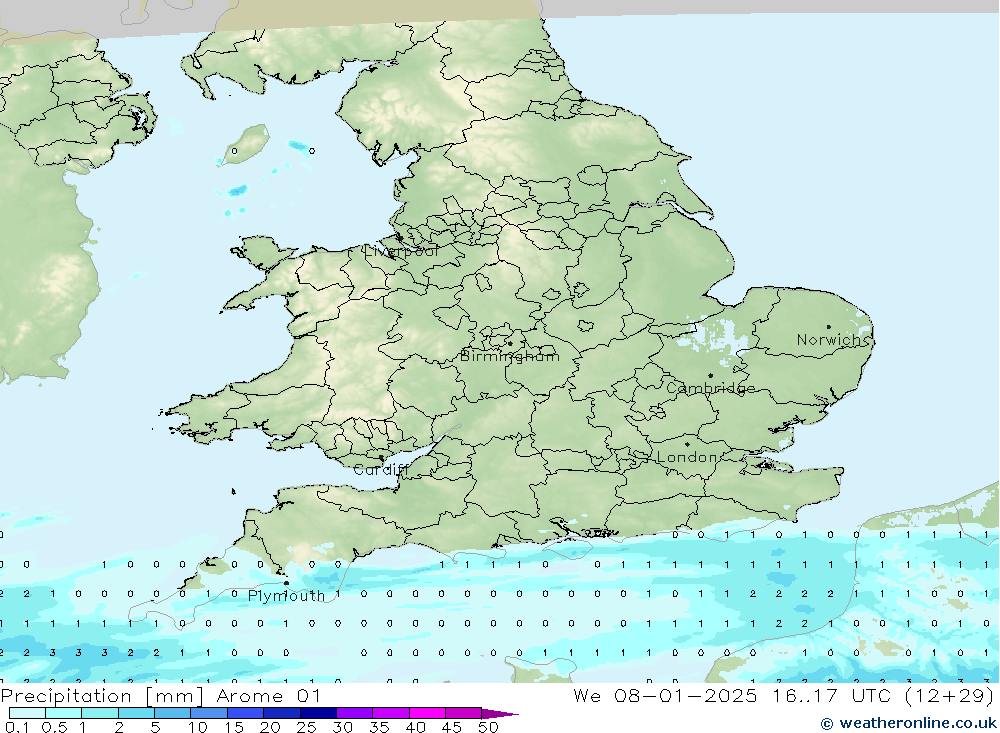Select the Birmingham city label

(x=509, y=356)
